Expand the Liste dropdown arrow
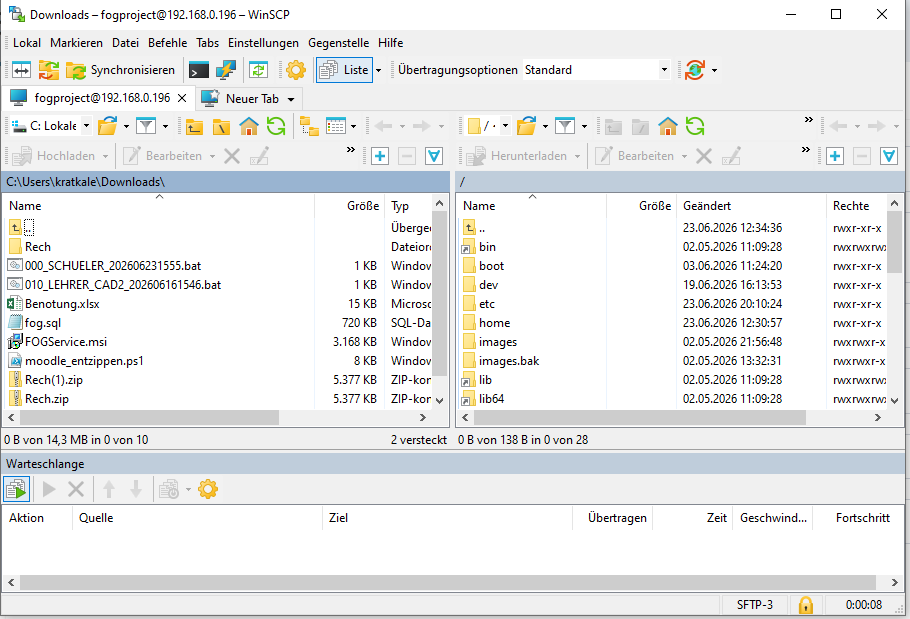Image resolution: width=910 pixels, height=619 pixels. (378, 70)
